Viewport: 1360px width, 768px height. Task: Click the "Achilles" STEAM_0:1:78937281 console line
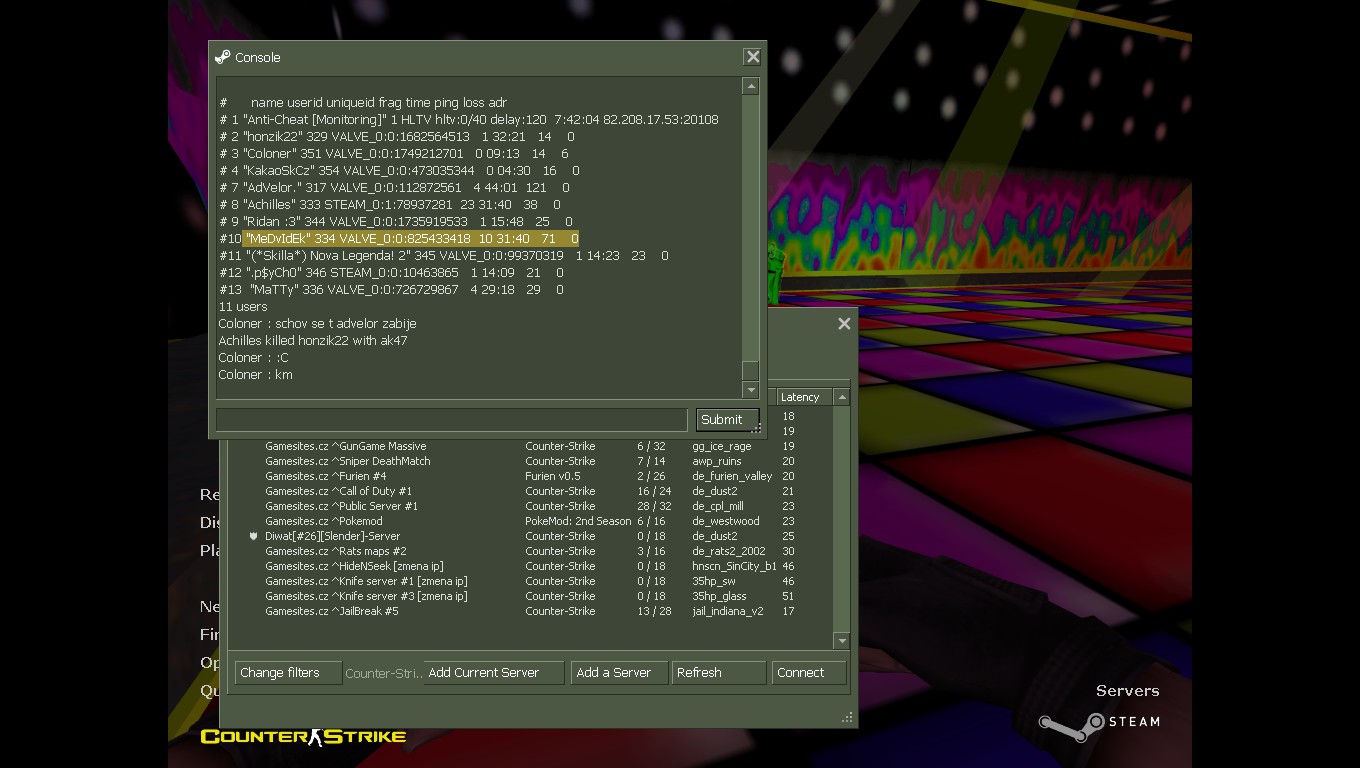(390, 204)
